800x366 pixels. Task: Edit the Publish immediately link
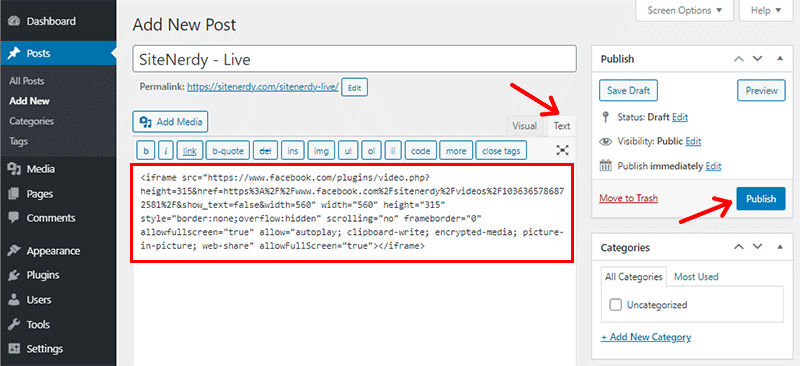[713, 166]
